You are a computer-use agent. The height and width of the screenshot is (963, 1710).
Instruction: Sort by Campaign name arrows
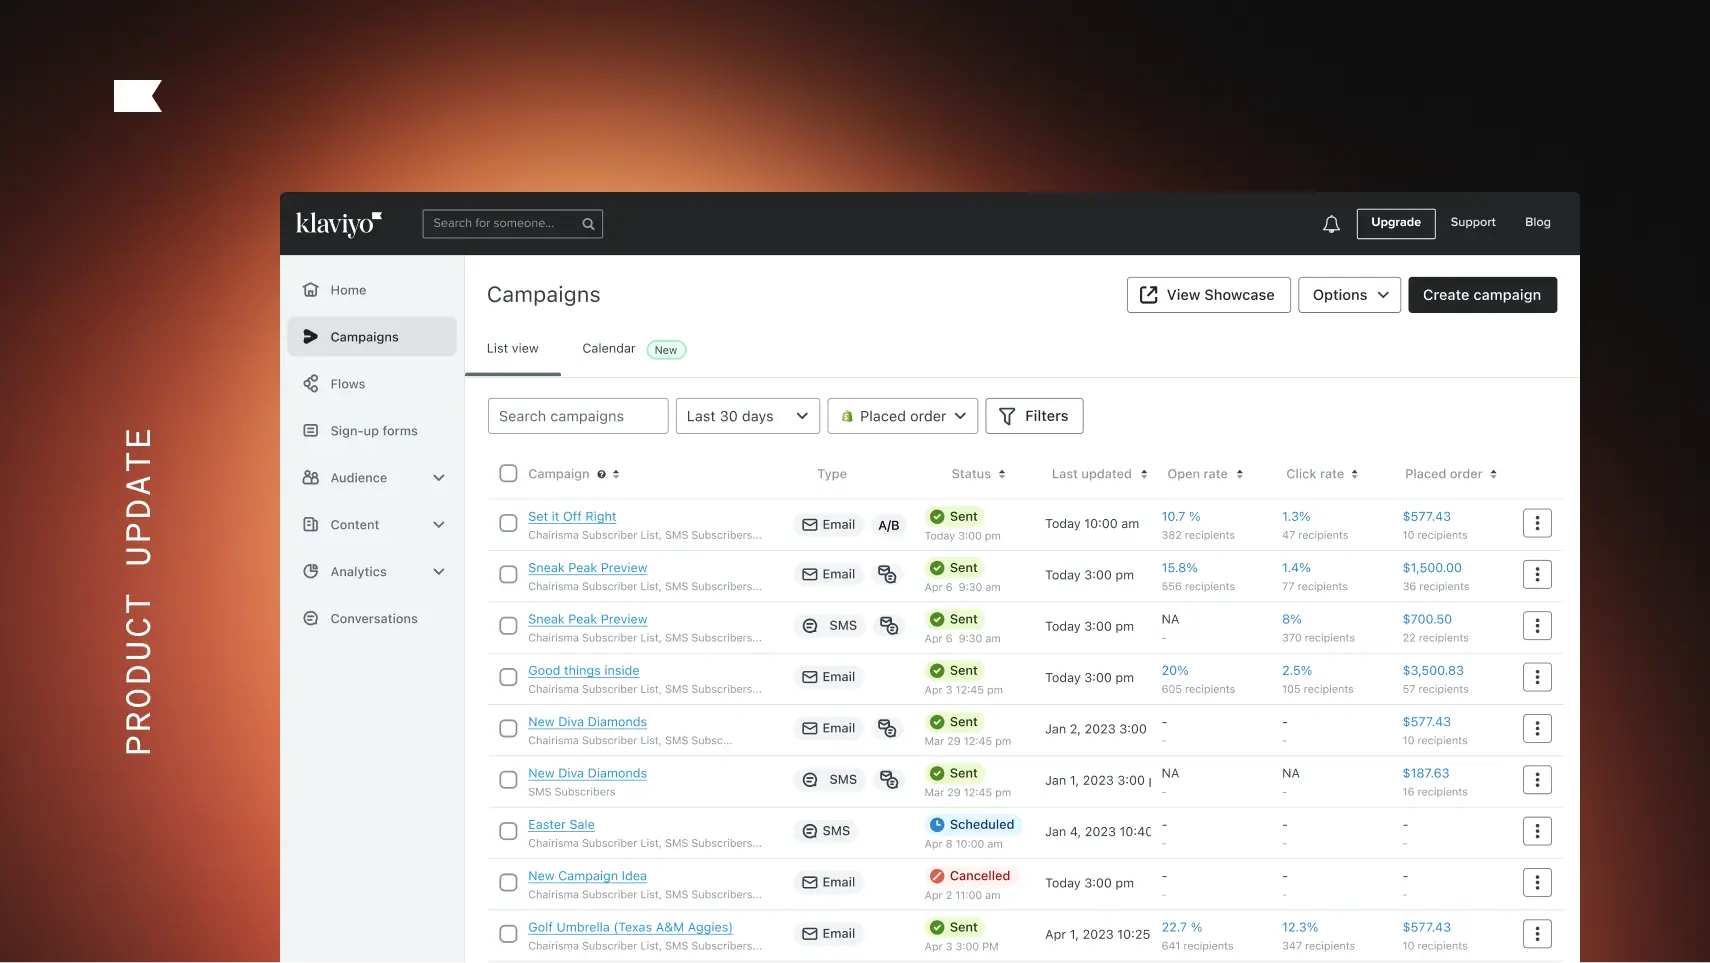[616, 475]
